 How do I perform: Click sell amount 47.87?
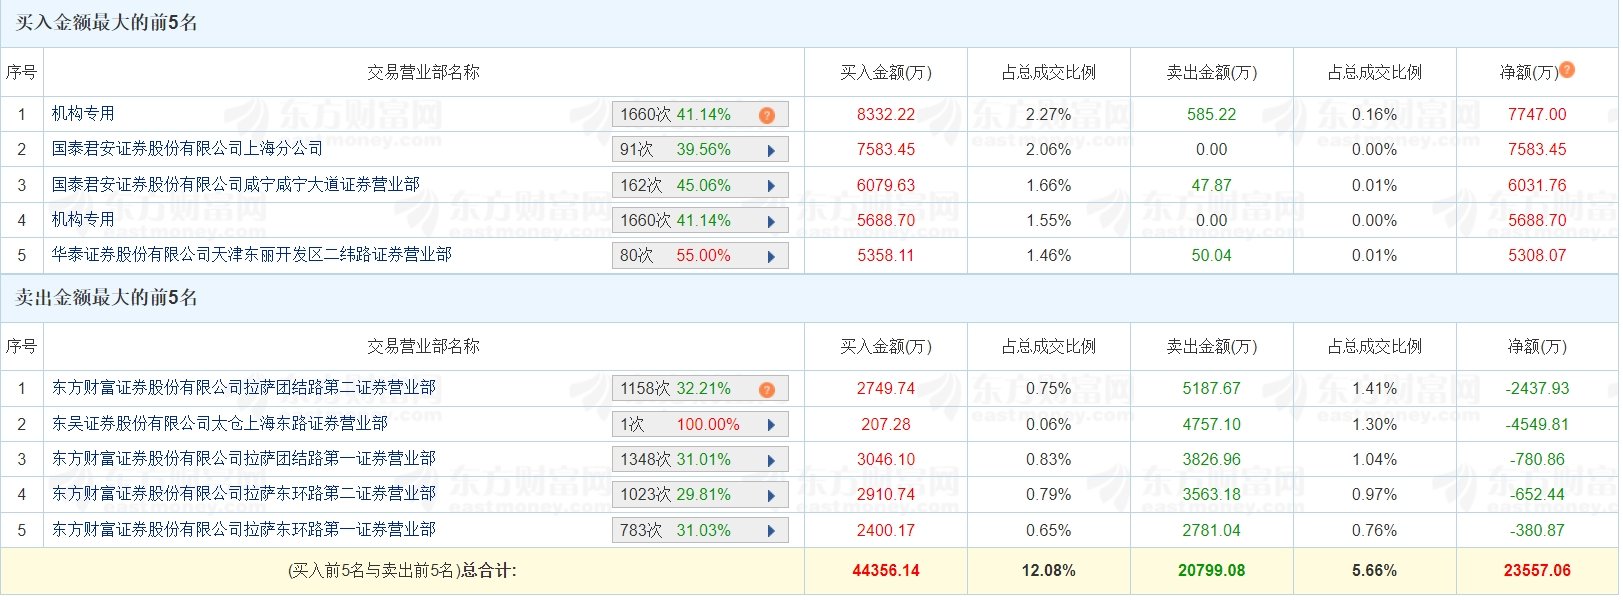pyautogui.click(x=1212, y=186)
